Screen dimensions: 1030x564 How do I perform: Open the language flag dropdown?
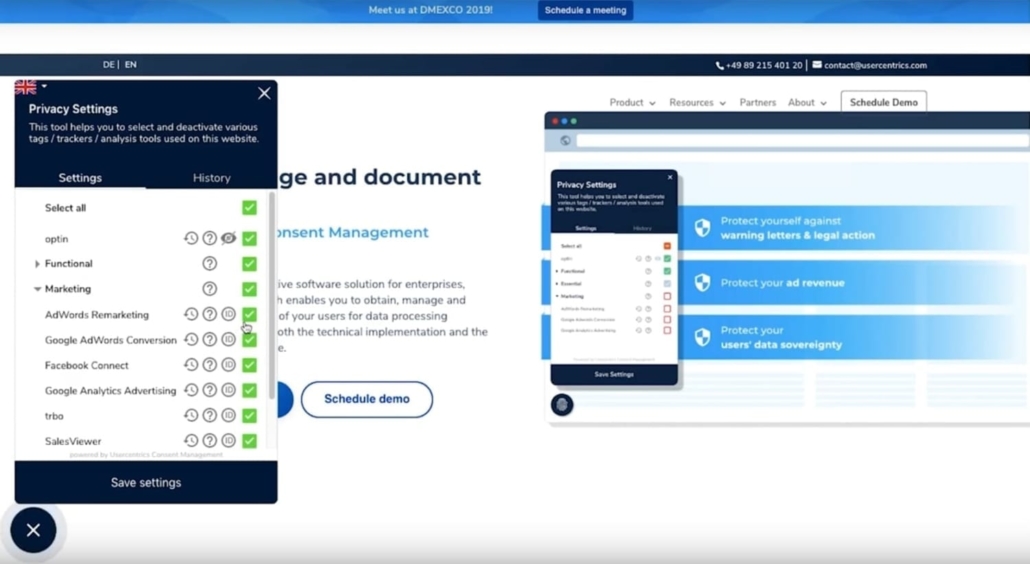30,87
